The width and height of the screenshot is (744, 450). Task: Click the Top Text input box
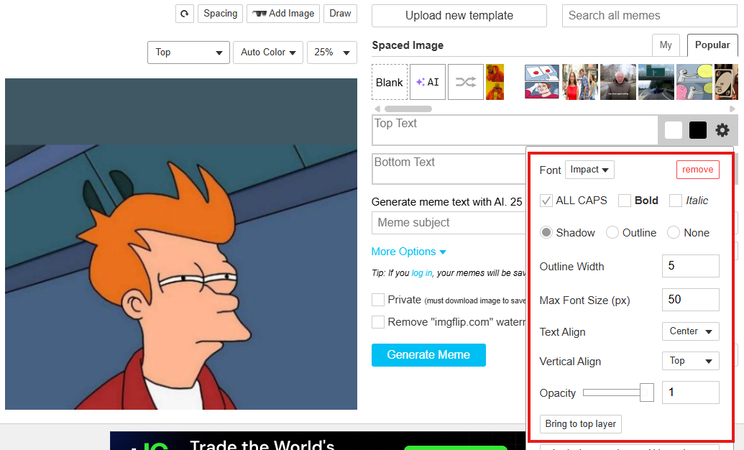(x=515, y=130)
